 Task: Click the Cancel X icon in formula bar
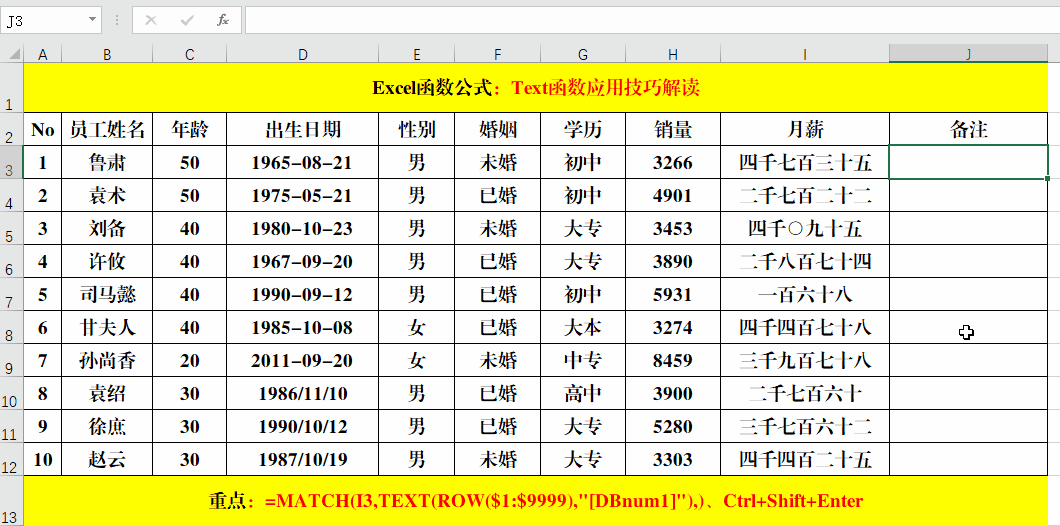[151, 20]
